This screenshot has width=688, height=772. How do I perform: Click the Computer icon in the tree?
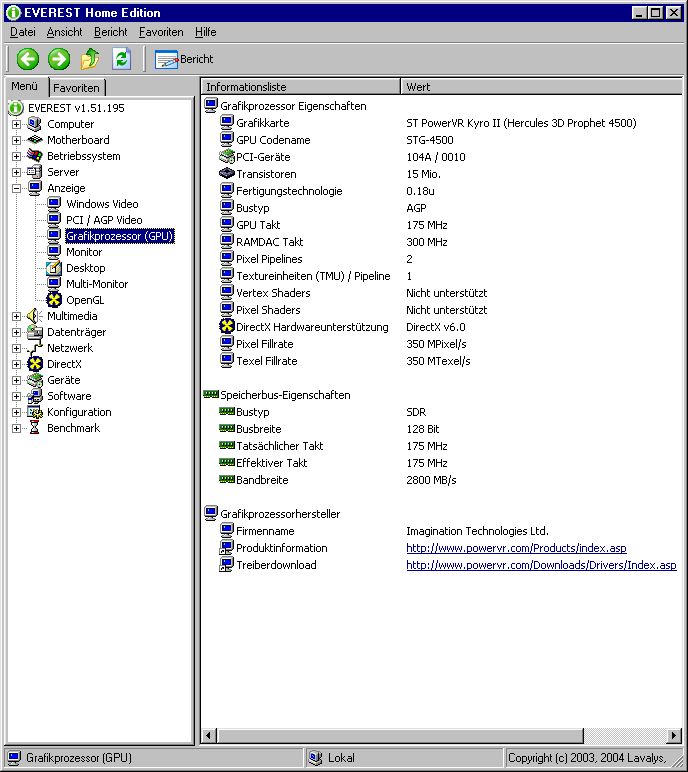[34, 124]
